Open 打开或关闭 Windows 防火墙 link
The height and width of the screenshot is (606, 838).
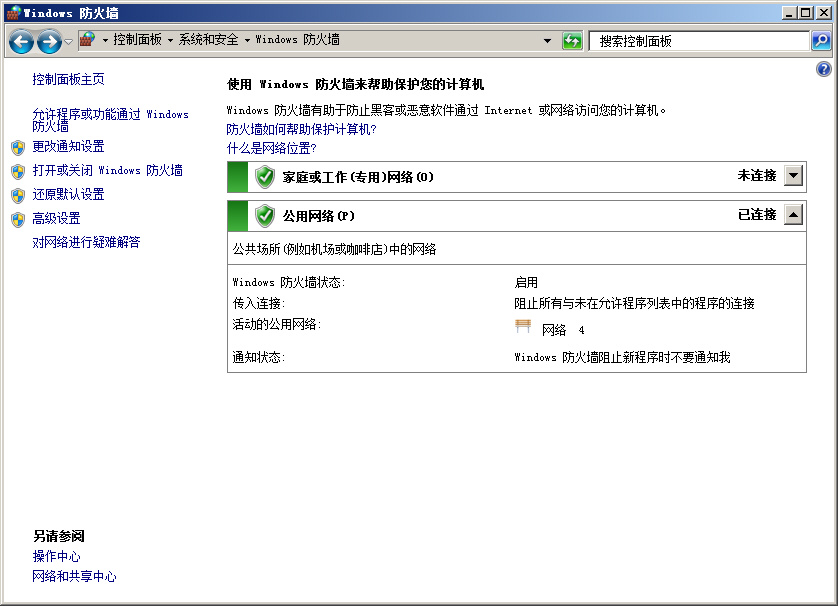point(107,170)
